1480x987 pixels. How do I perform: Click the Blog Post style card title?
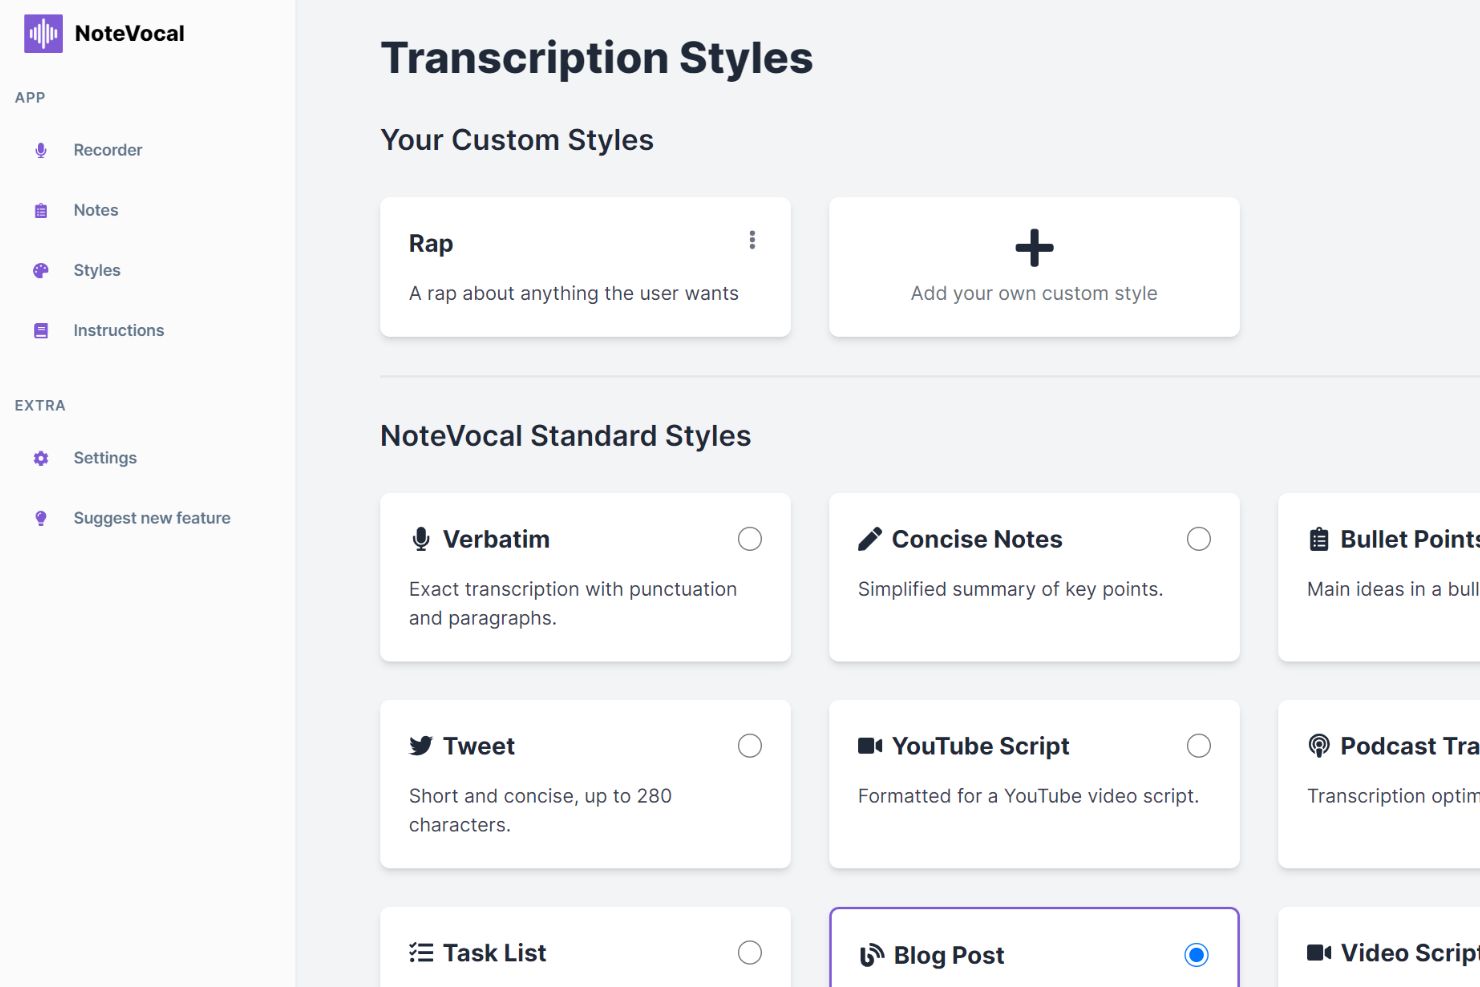point(948,956)
